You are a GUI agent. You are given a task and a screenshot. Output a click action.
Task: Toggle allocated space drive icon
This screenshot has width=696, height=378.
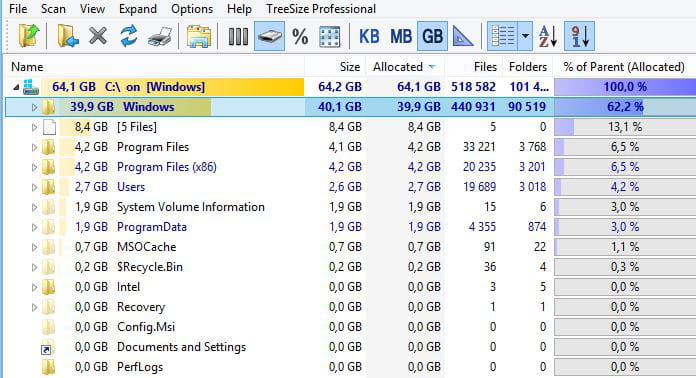pos(269,36)
